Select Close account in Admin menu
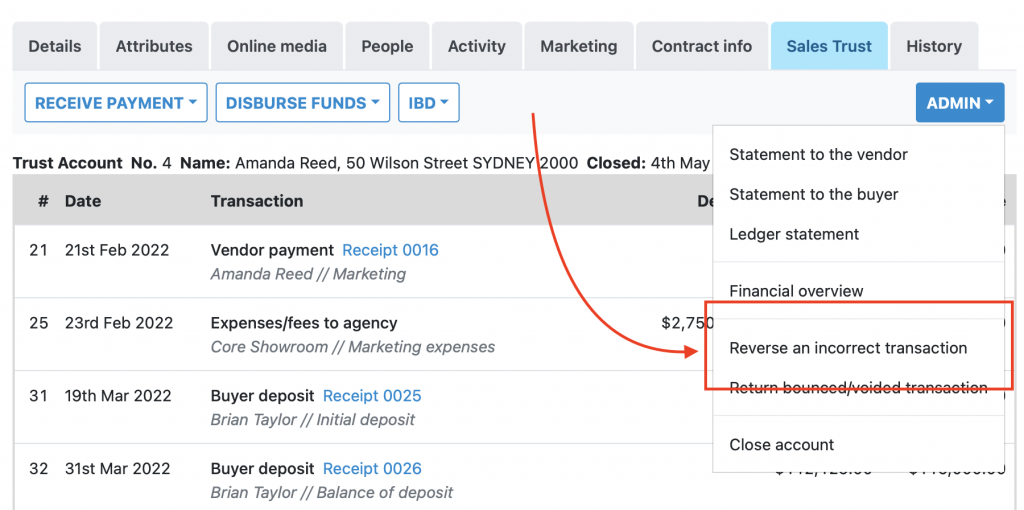 pyautogui.click(x=781, y=445)
